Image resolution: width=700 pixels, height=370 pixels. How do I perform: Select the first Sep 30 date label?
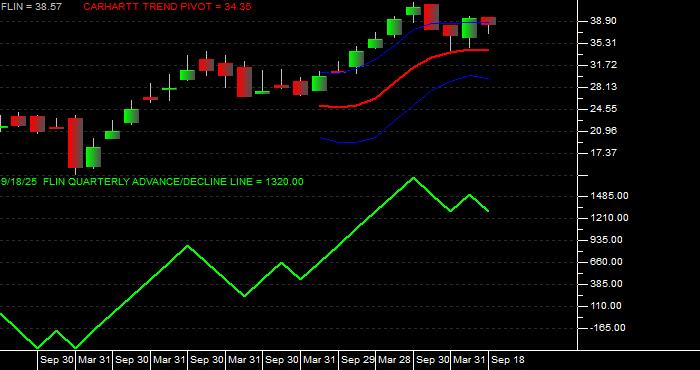[57, 360]
